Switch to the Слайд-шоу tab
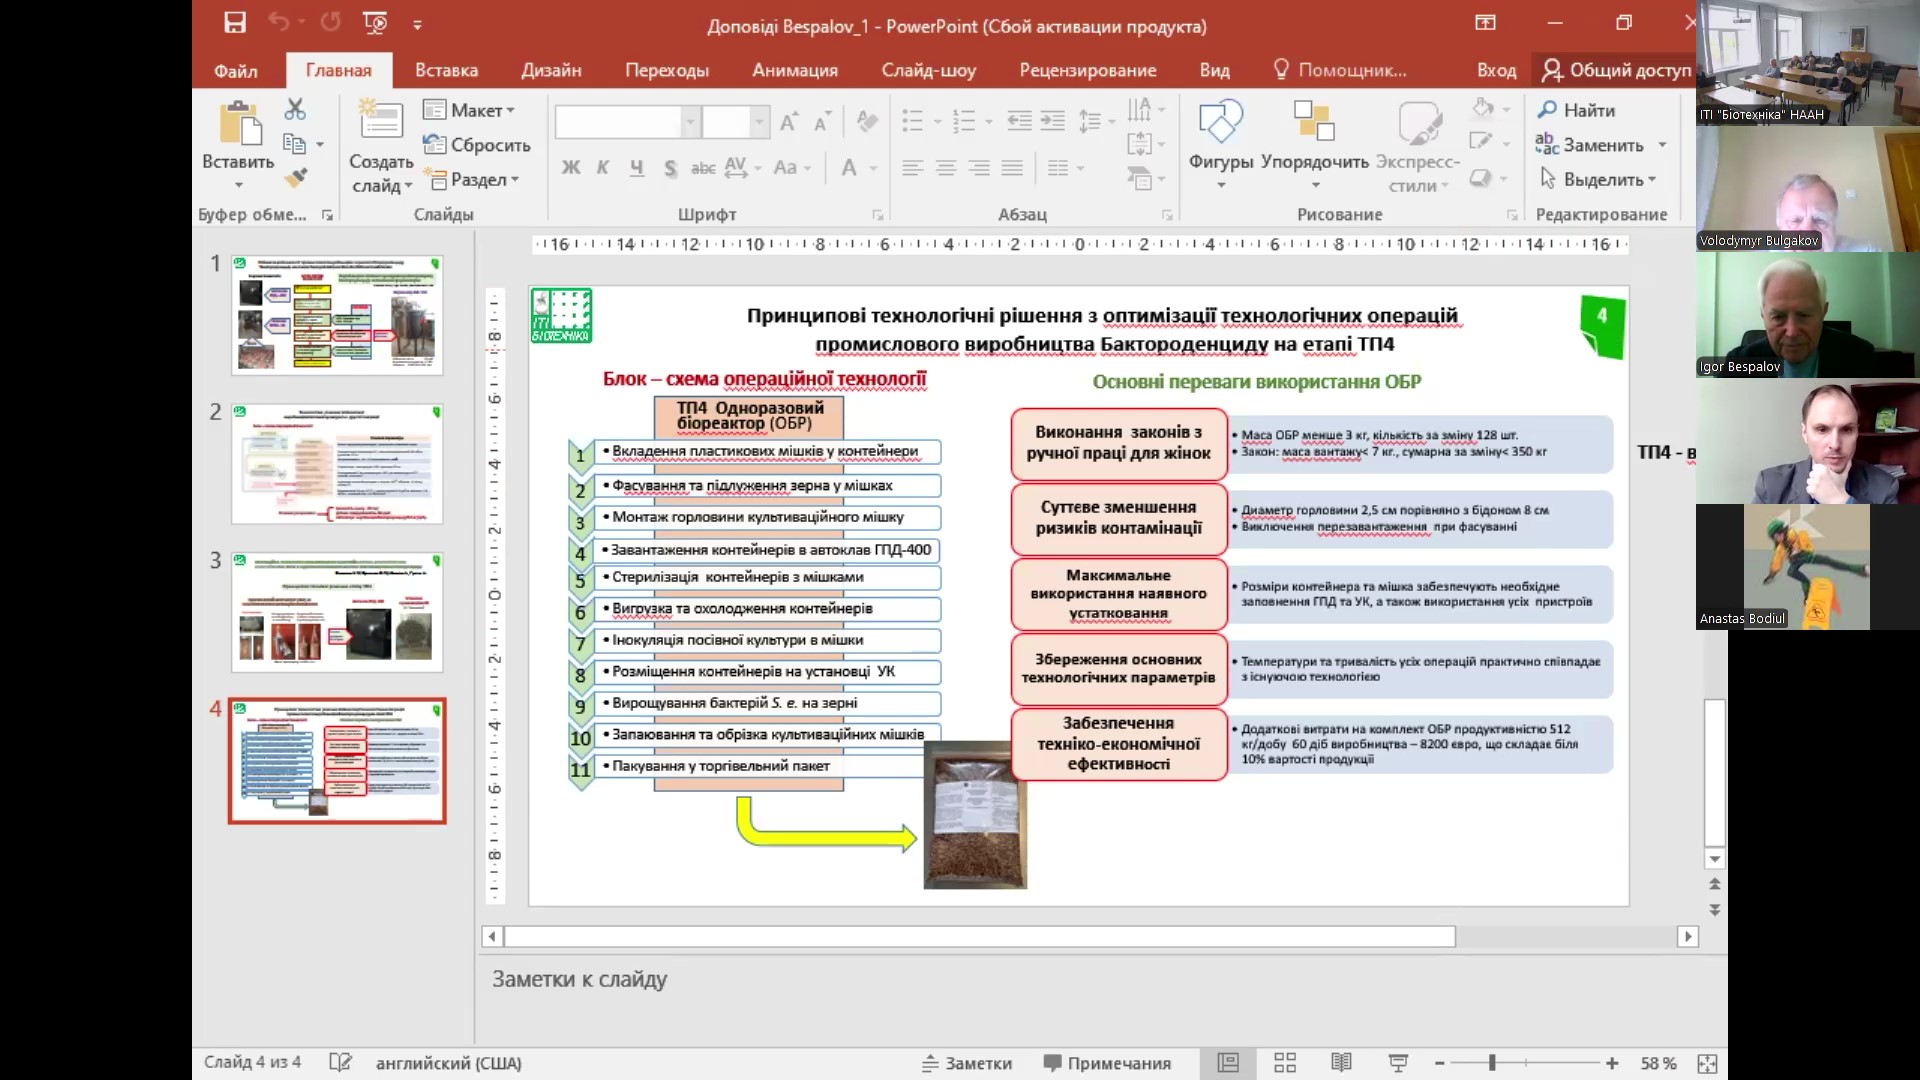1920x1080 pixels. click(928, 70)
